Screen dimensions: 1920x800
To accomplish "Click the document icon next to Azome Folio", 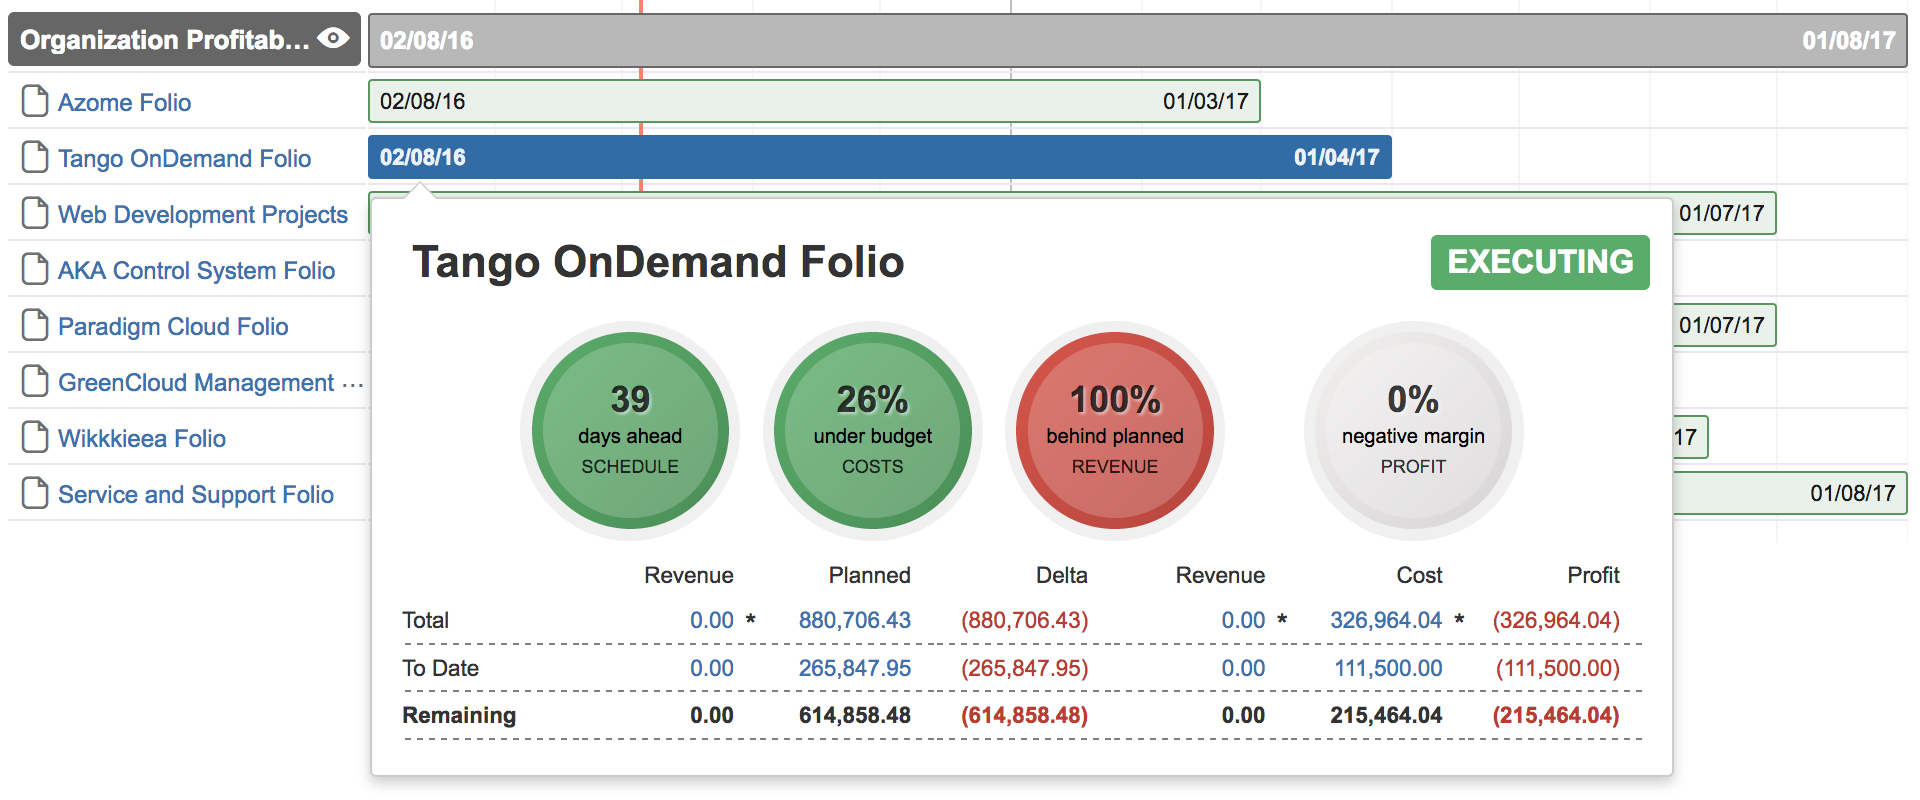I will tap(35, 101).
